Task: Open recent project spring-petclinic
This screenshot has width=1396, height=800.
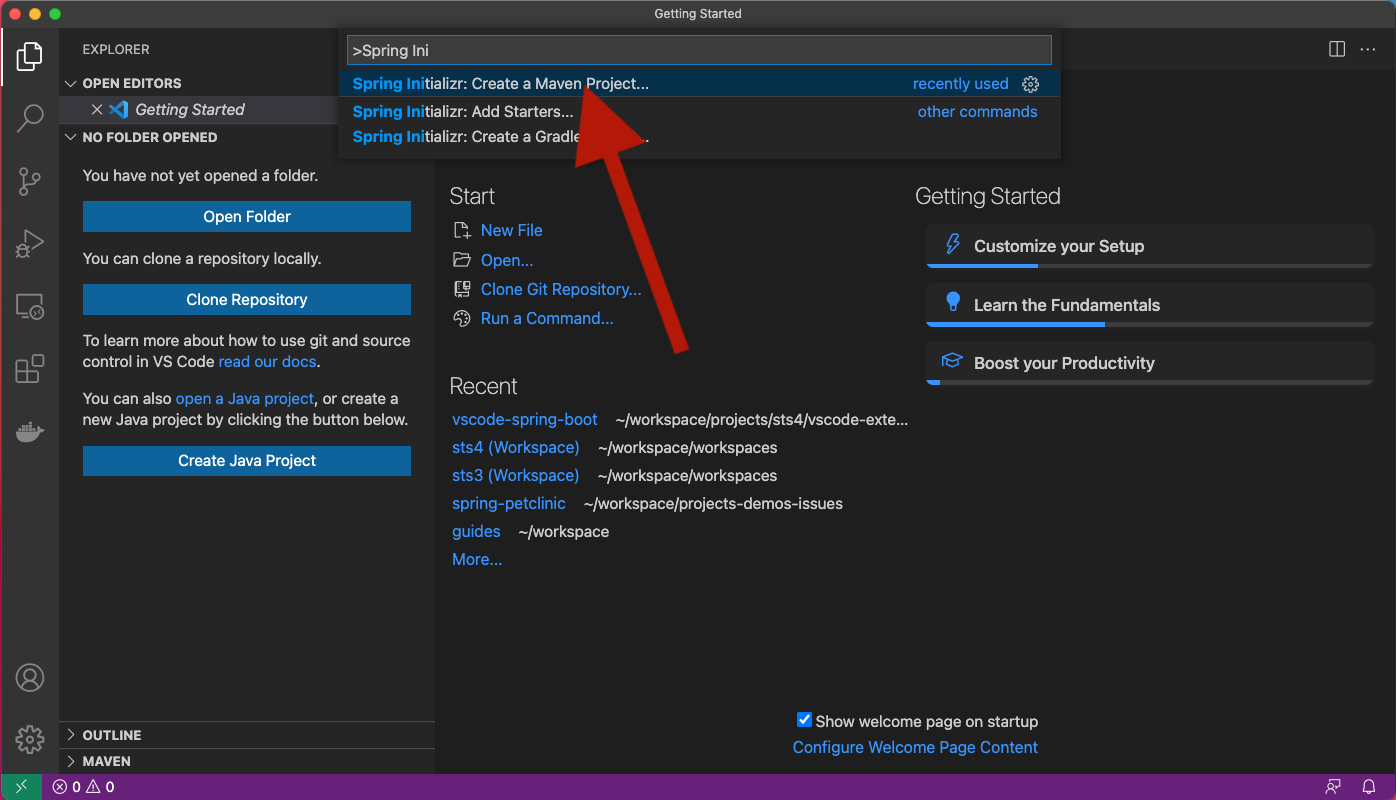Action: [x=509, y=503]
